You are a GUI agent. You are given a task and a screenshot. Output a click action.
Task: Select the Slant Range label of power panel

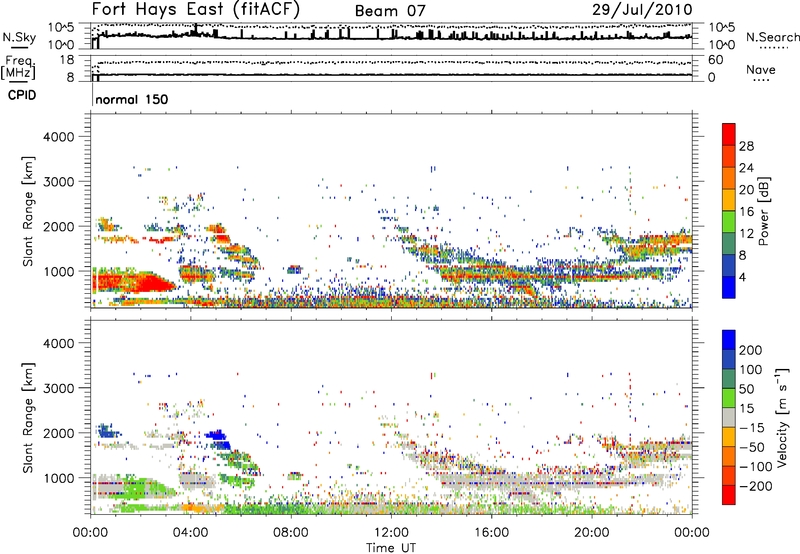28,212
